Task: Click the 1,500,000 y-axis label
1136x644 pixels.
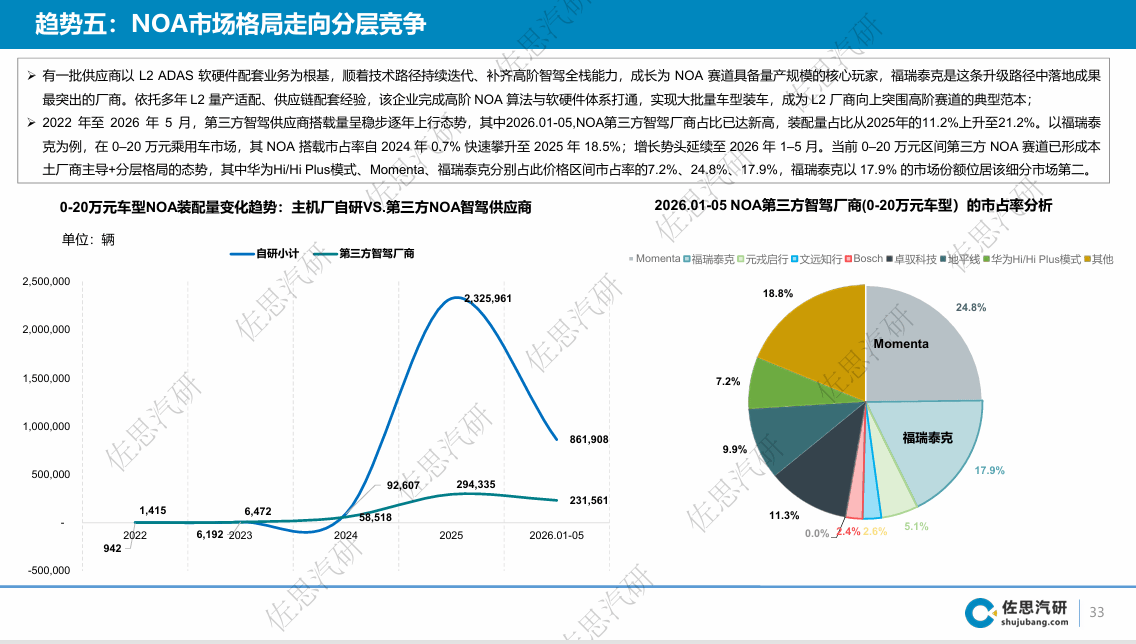Action: click(x=46, y=378)
